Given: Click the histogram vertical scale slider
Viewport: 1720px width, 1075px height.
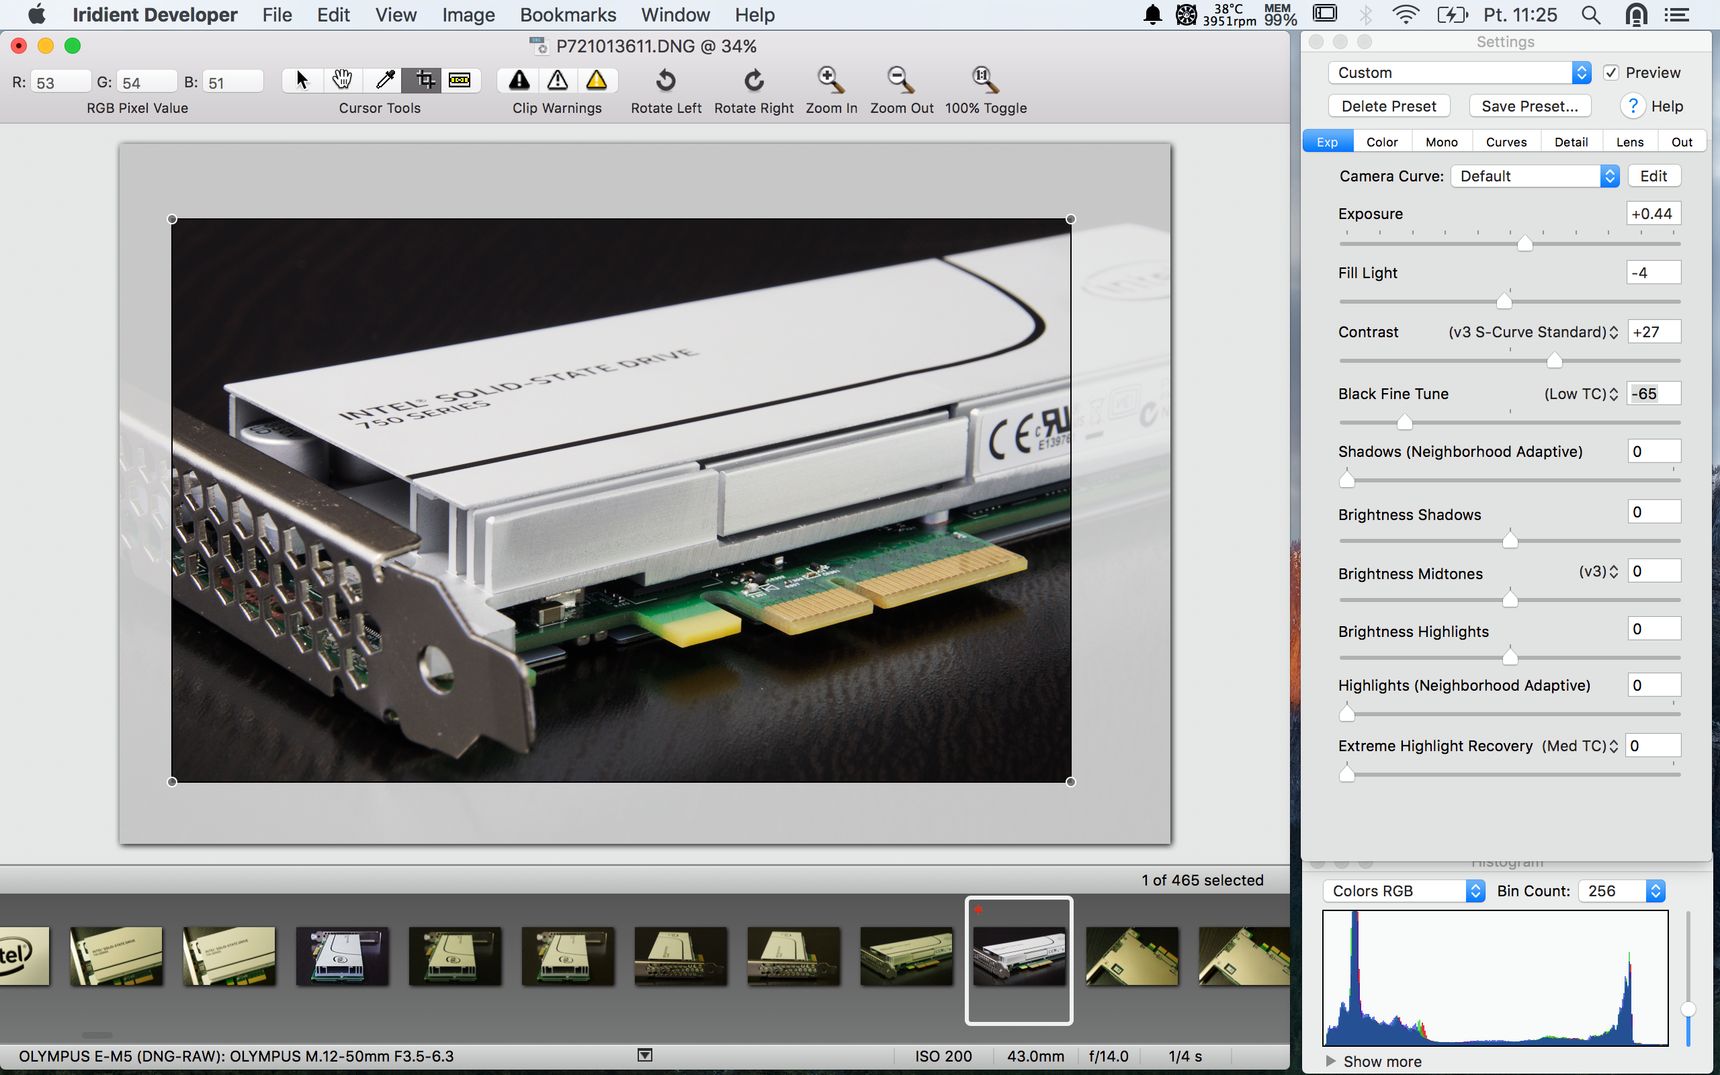Looking at the screenshot, I should pyautogui.click(x=1688, y=1009).
